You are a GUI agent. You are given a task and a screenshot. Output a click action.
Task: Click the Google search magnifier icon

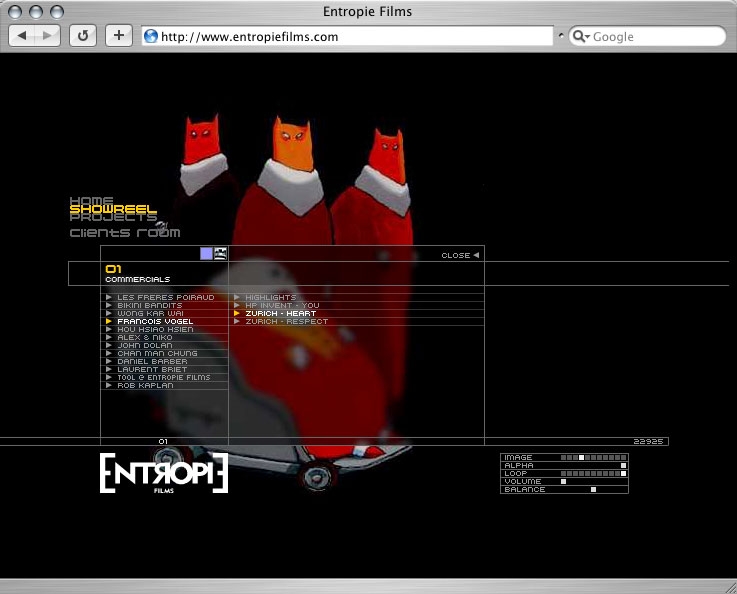580,37
